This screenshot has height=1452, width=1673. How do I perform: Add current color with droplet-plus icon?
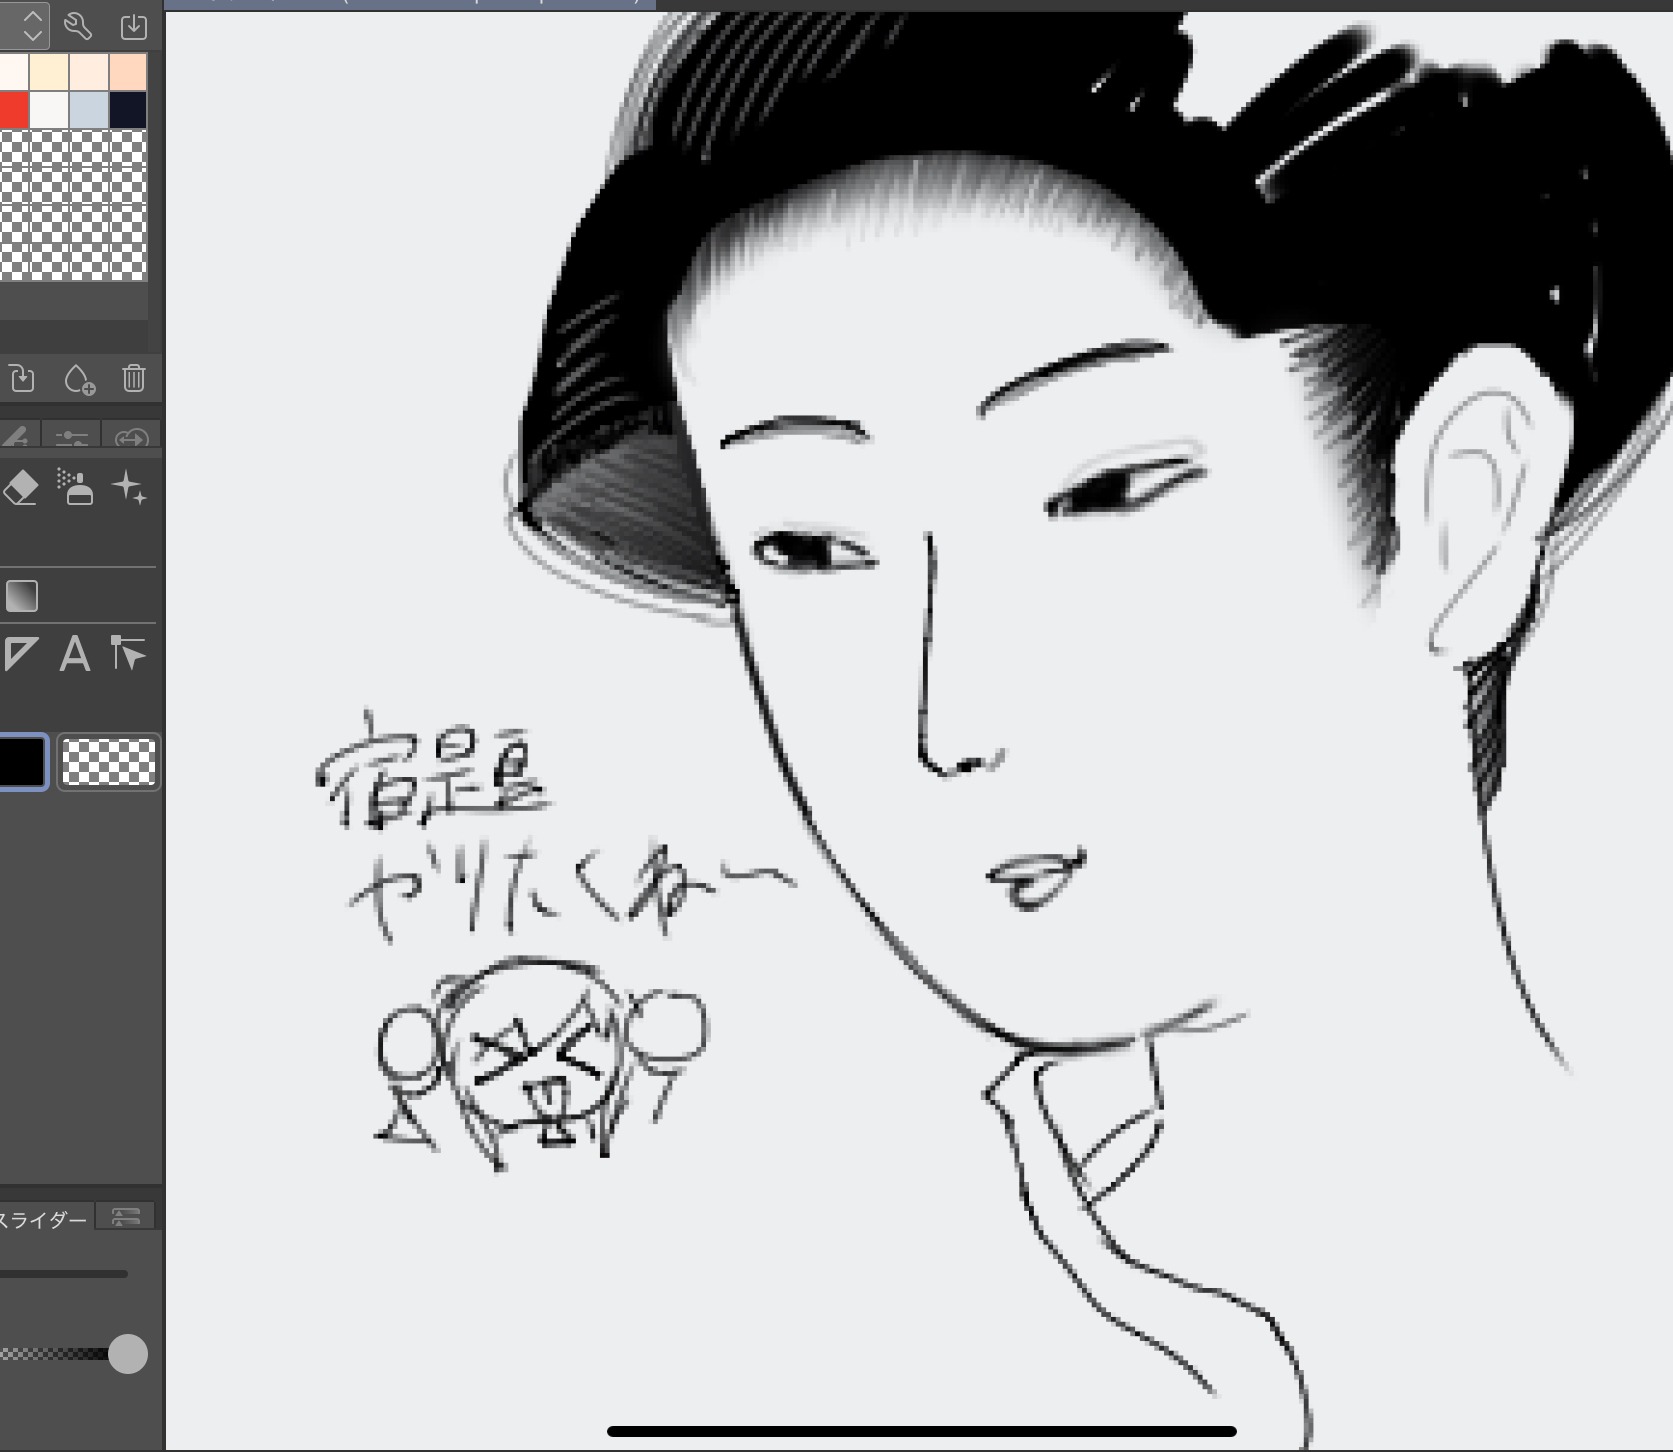pos(79,380)
